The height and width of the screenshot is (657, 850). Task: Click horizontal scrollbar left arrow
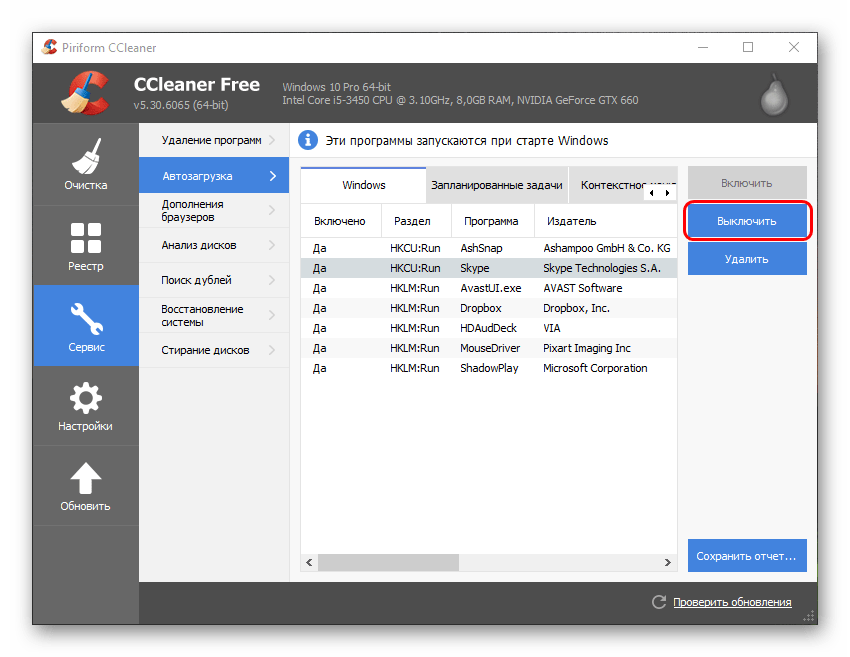[x=309, y=562]
